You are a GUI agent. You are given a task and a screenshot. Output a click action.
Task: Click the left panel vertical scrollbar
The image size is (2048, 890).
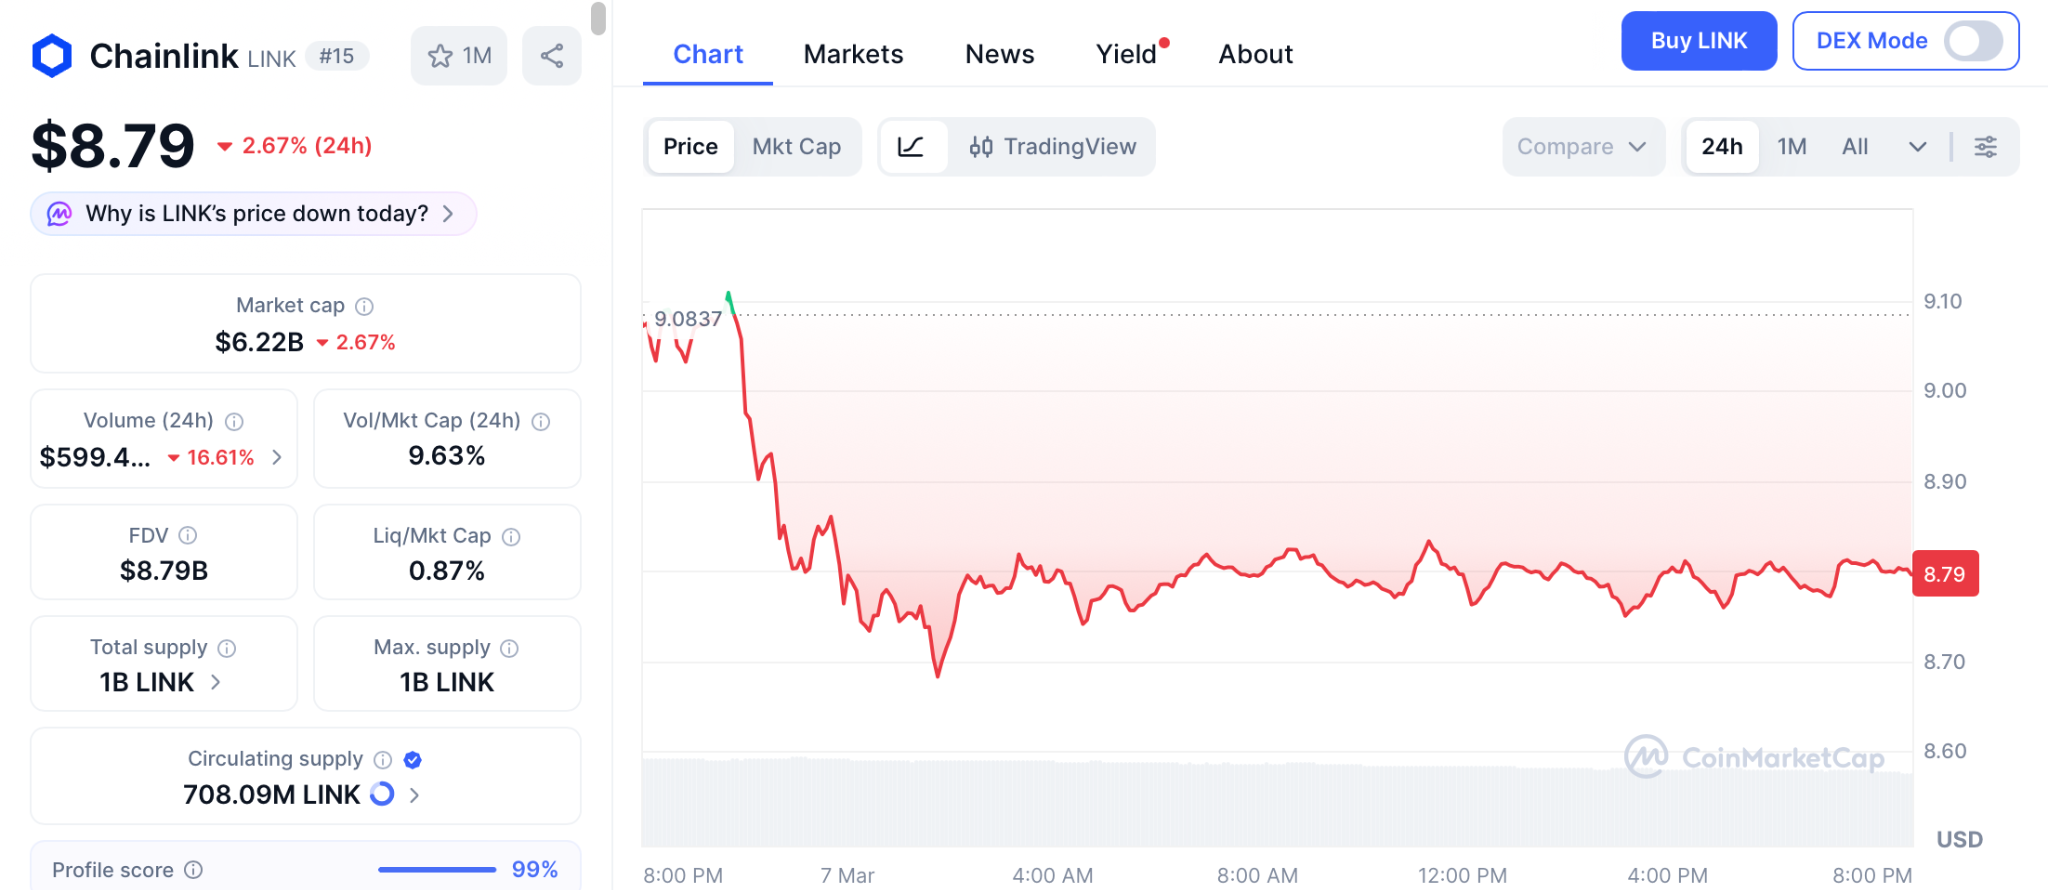pos(598,18)
